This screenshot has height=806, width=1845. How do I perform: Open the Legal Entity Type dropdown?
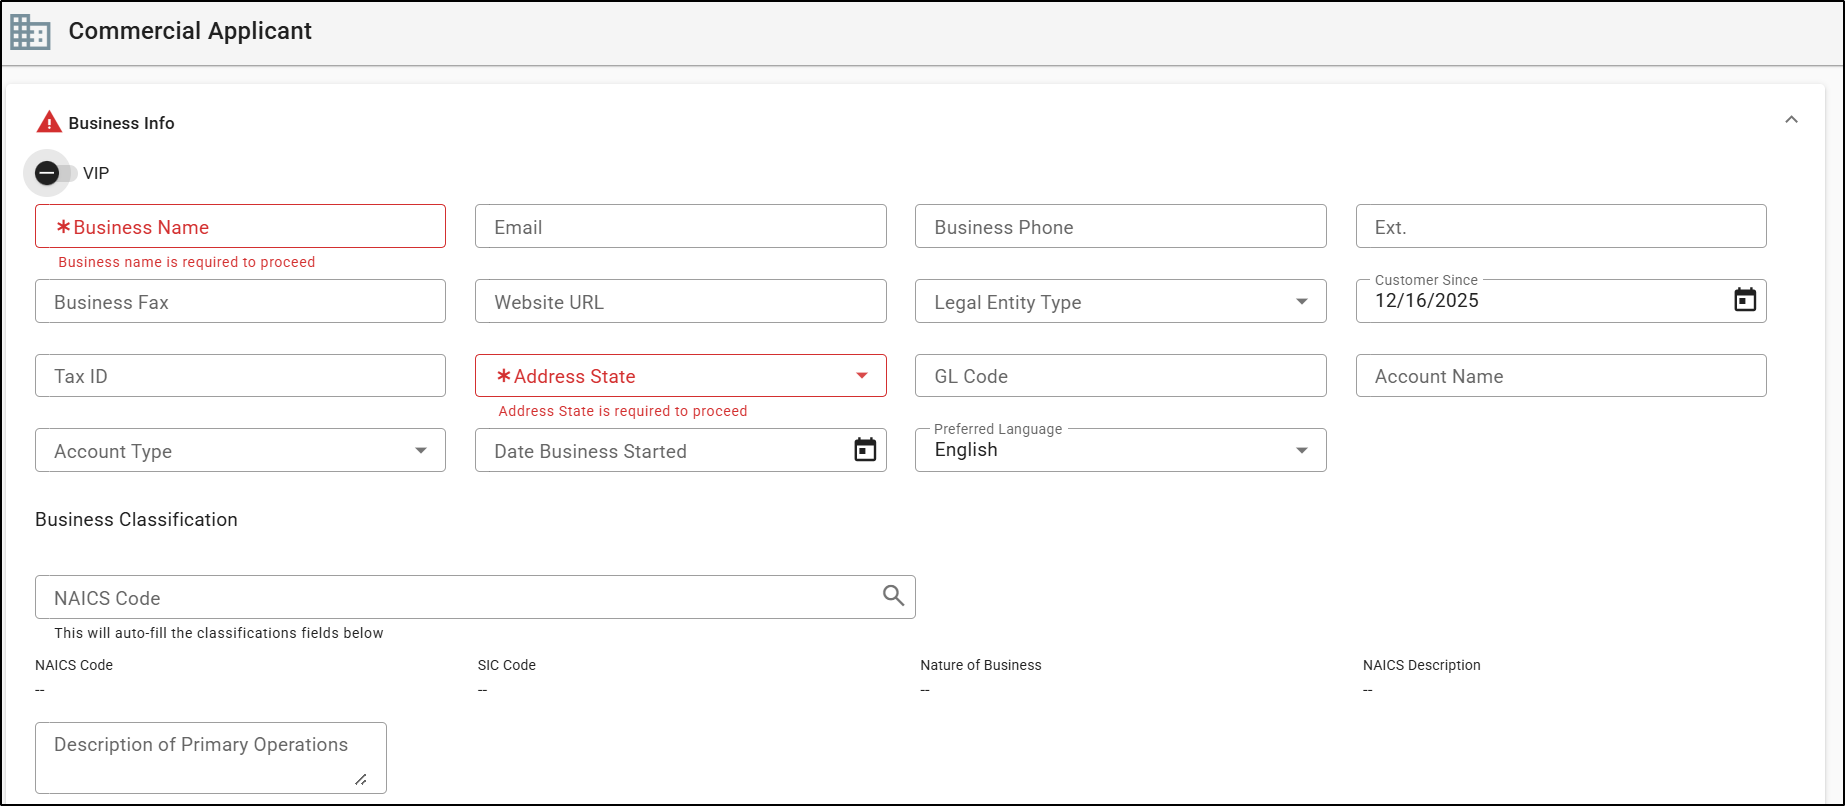point(1120,301)
